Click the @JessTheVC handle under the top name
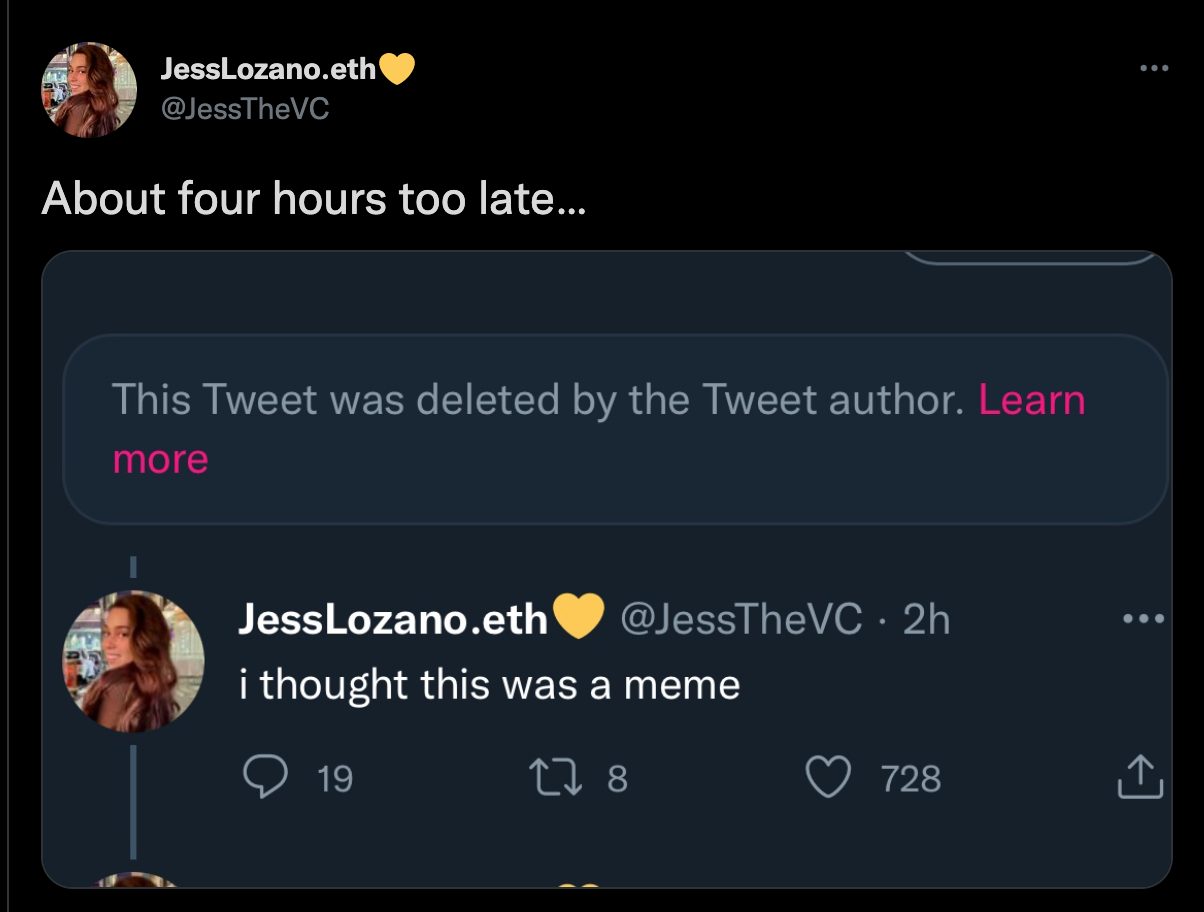 244,107
